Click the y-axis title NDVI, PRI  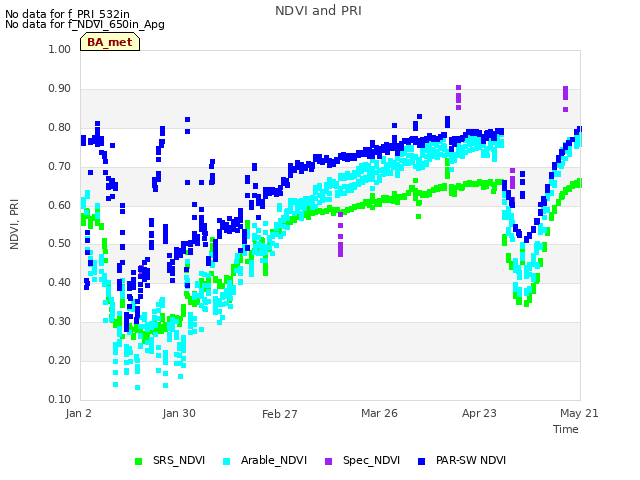(x=14, y=224)
